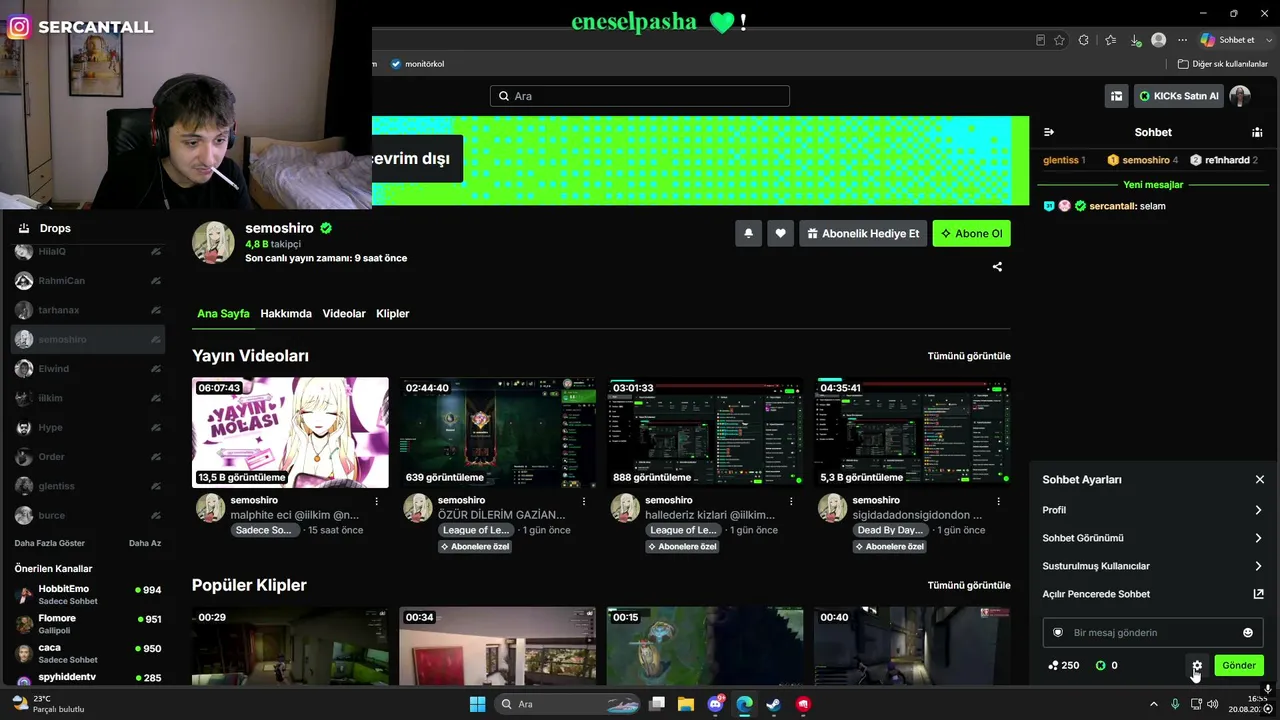1280x720 pixels.
Task: Open the browser favorites list
Action: 1110,40
